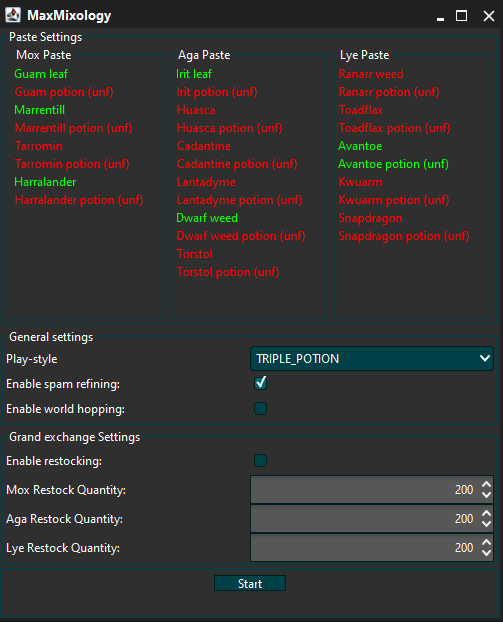Choose Torstol potion (unf) entry
Screen dimensions: 503x622
[x=228, y=272]
